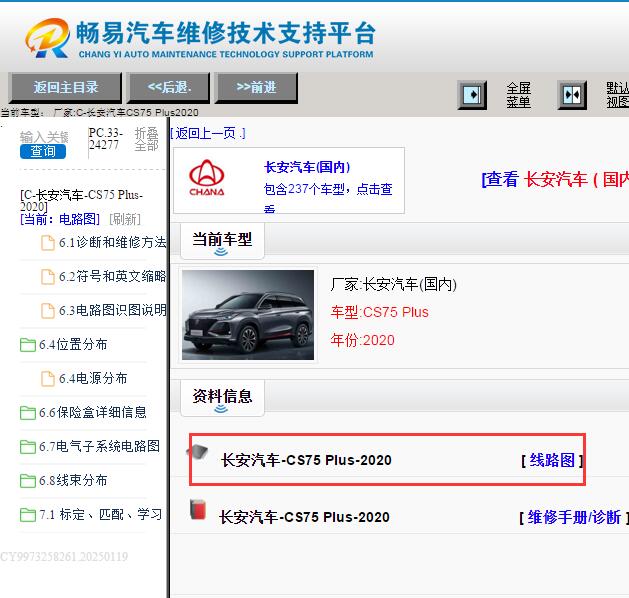Click 折叠全部 to collapse all

(146, 139)
